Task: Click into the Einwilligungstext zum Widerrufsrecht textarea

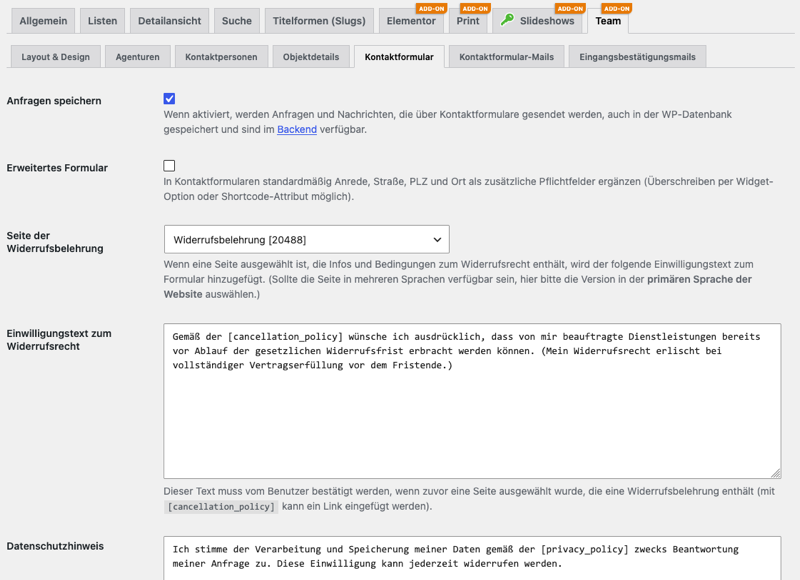Action: coord(472,400)
